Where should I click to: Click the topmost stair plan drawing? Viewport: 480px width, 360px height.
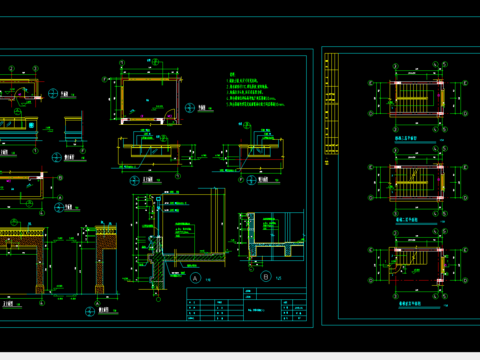[x=417, y=99]
